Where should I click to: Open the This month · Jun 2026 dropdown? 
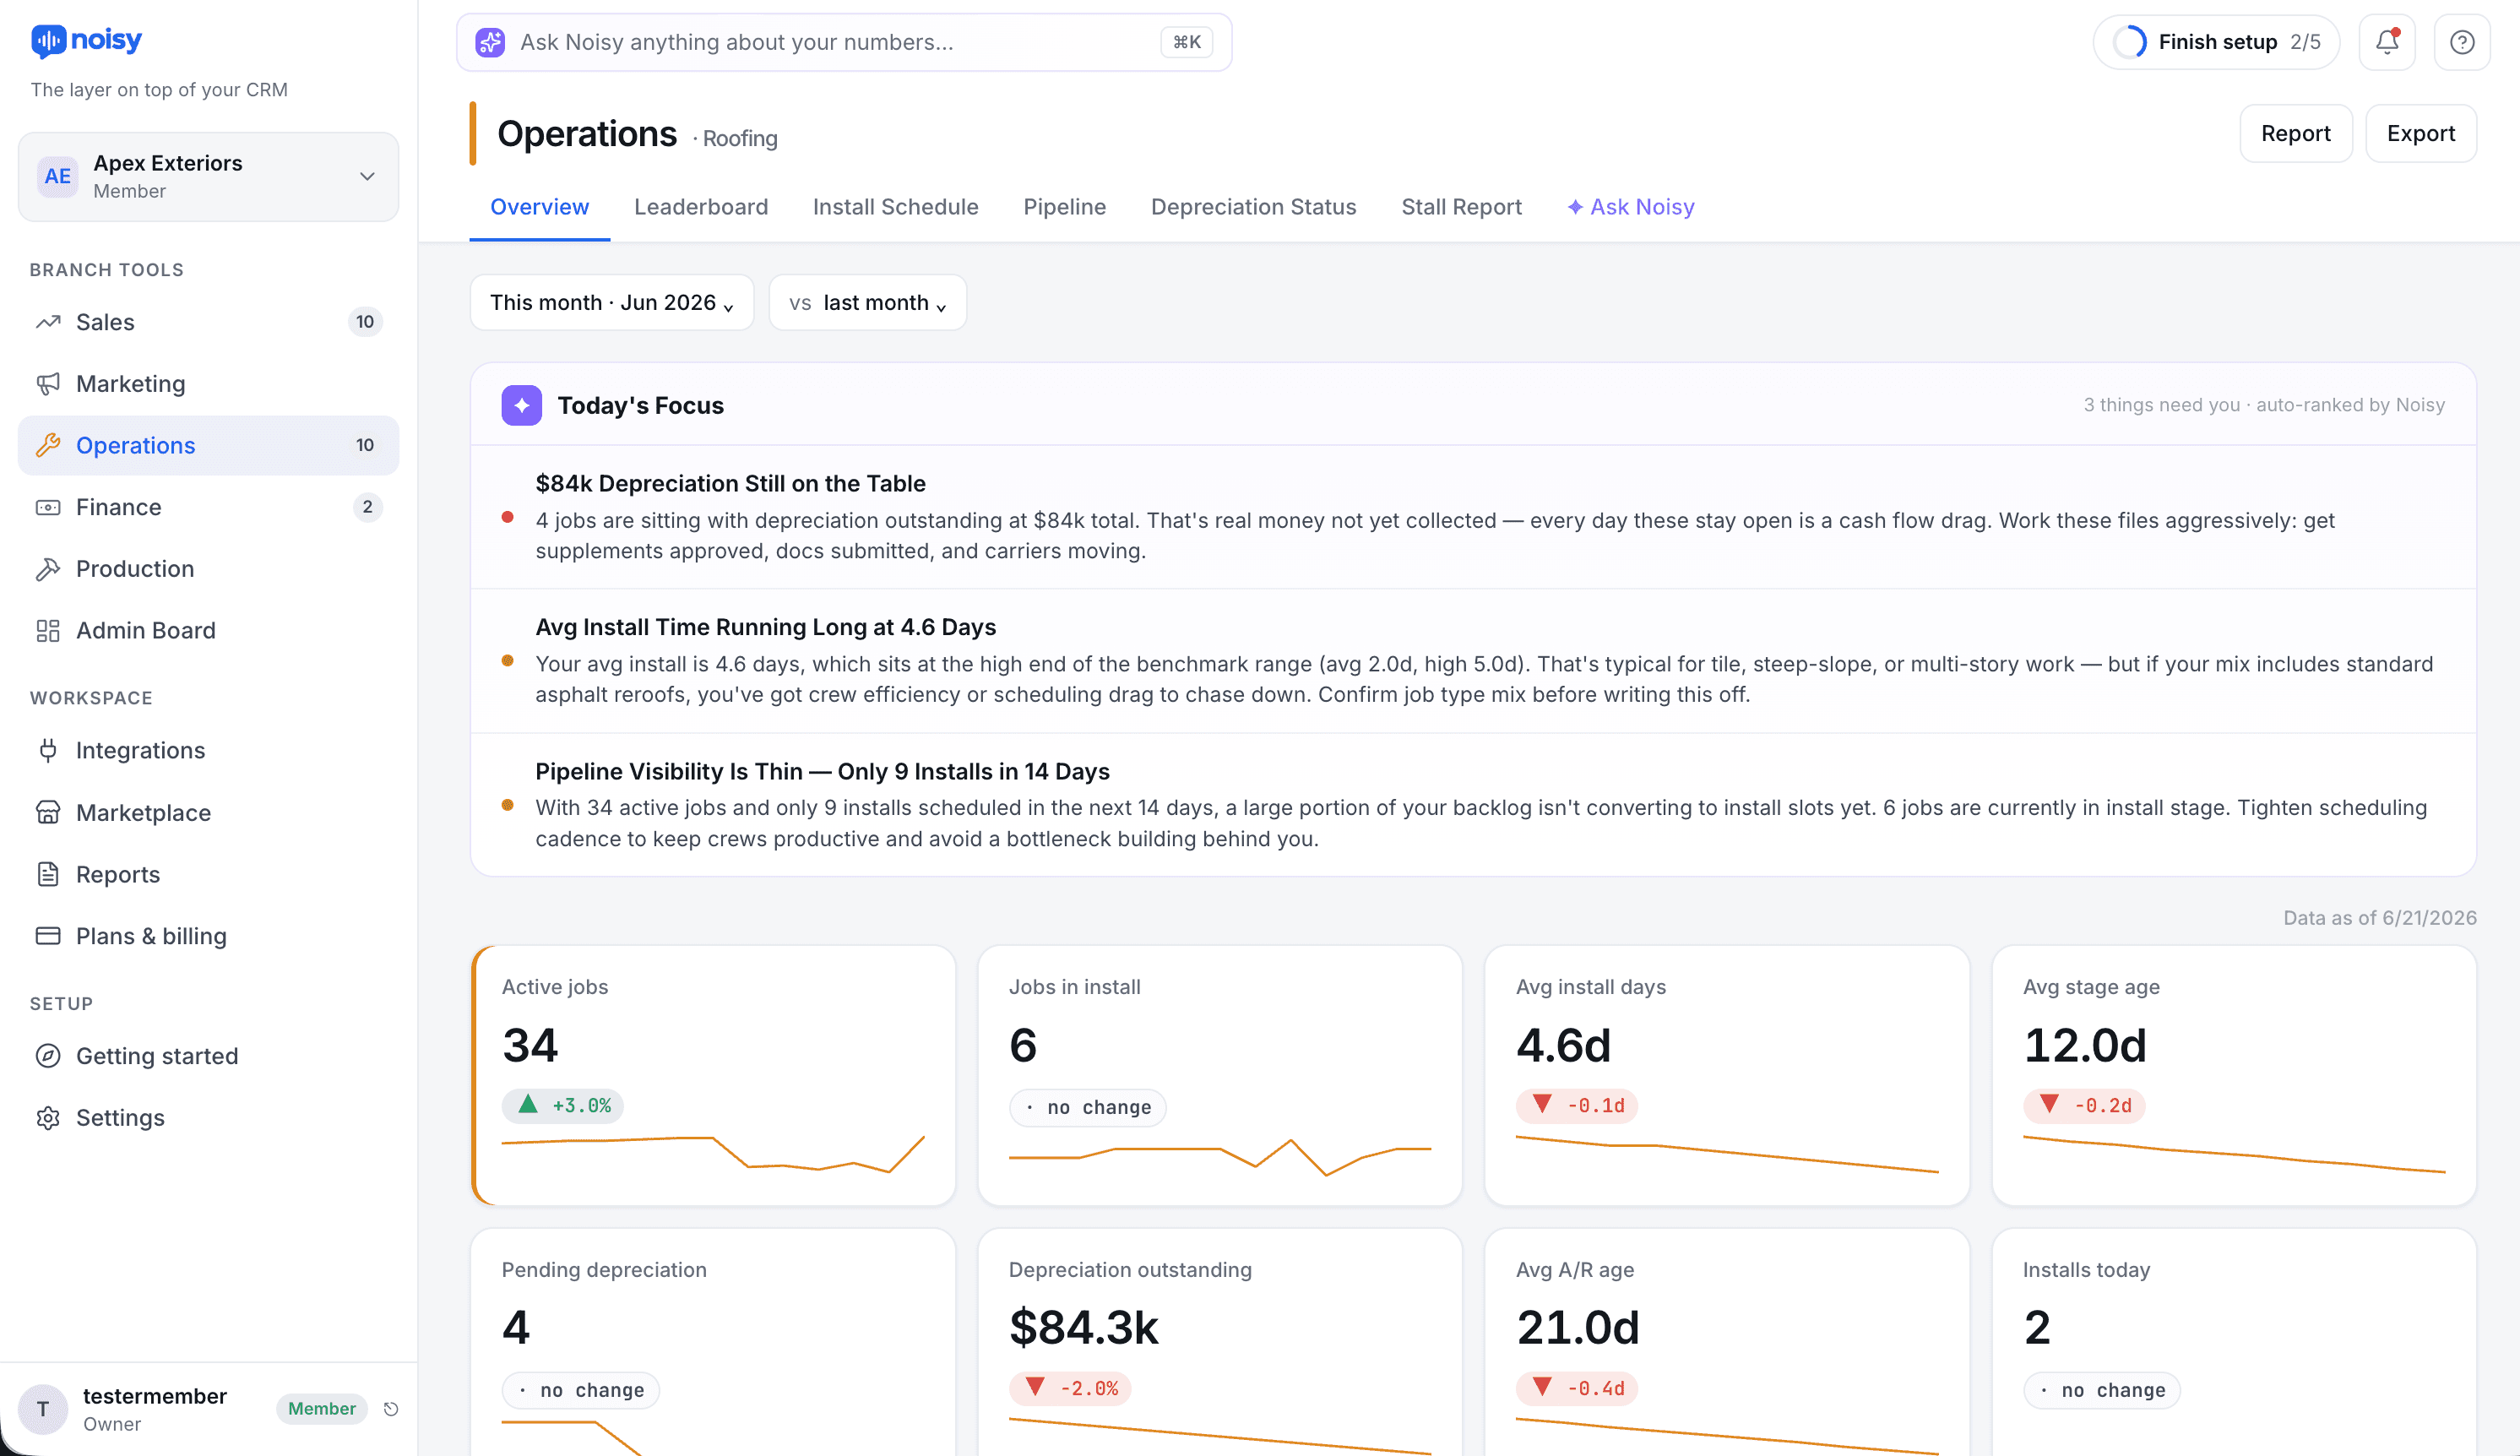[612, 302]
